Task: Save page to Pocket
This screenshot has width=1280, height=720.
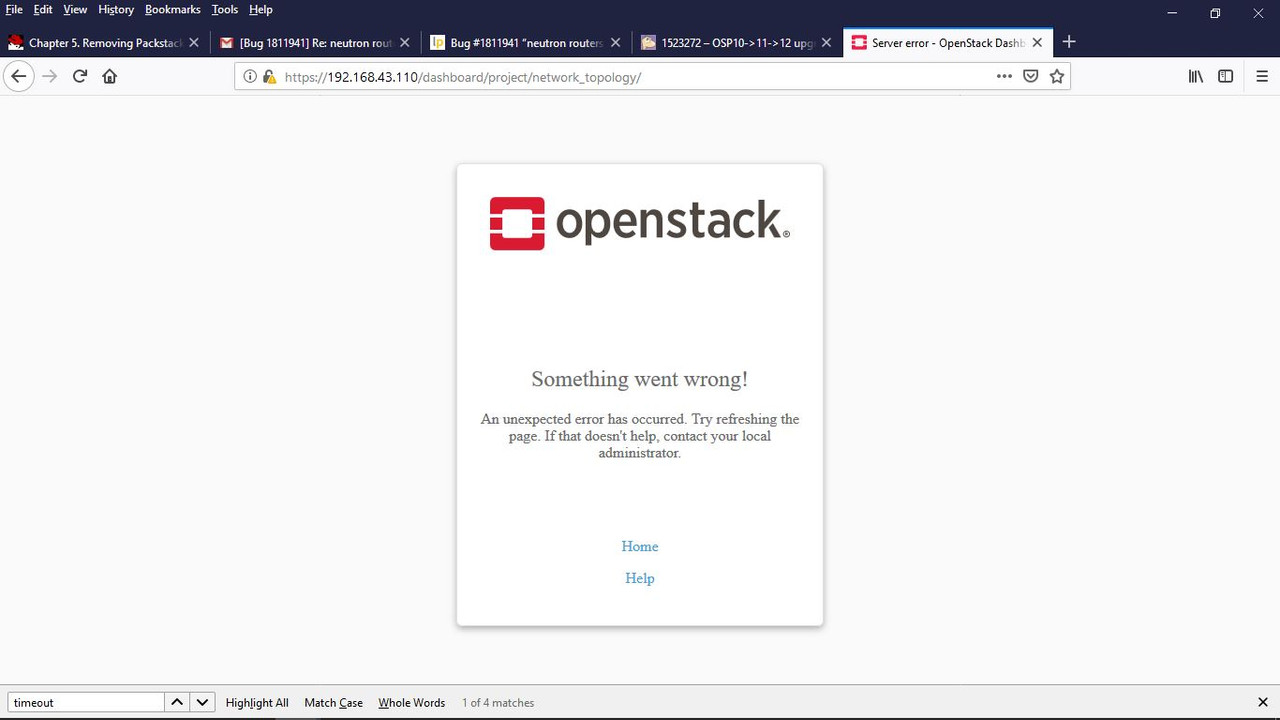Action: 1031,76
